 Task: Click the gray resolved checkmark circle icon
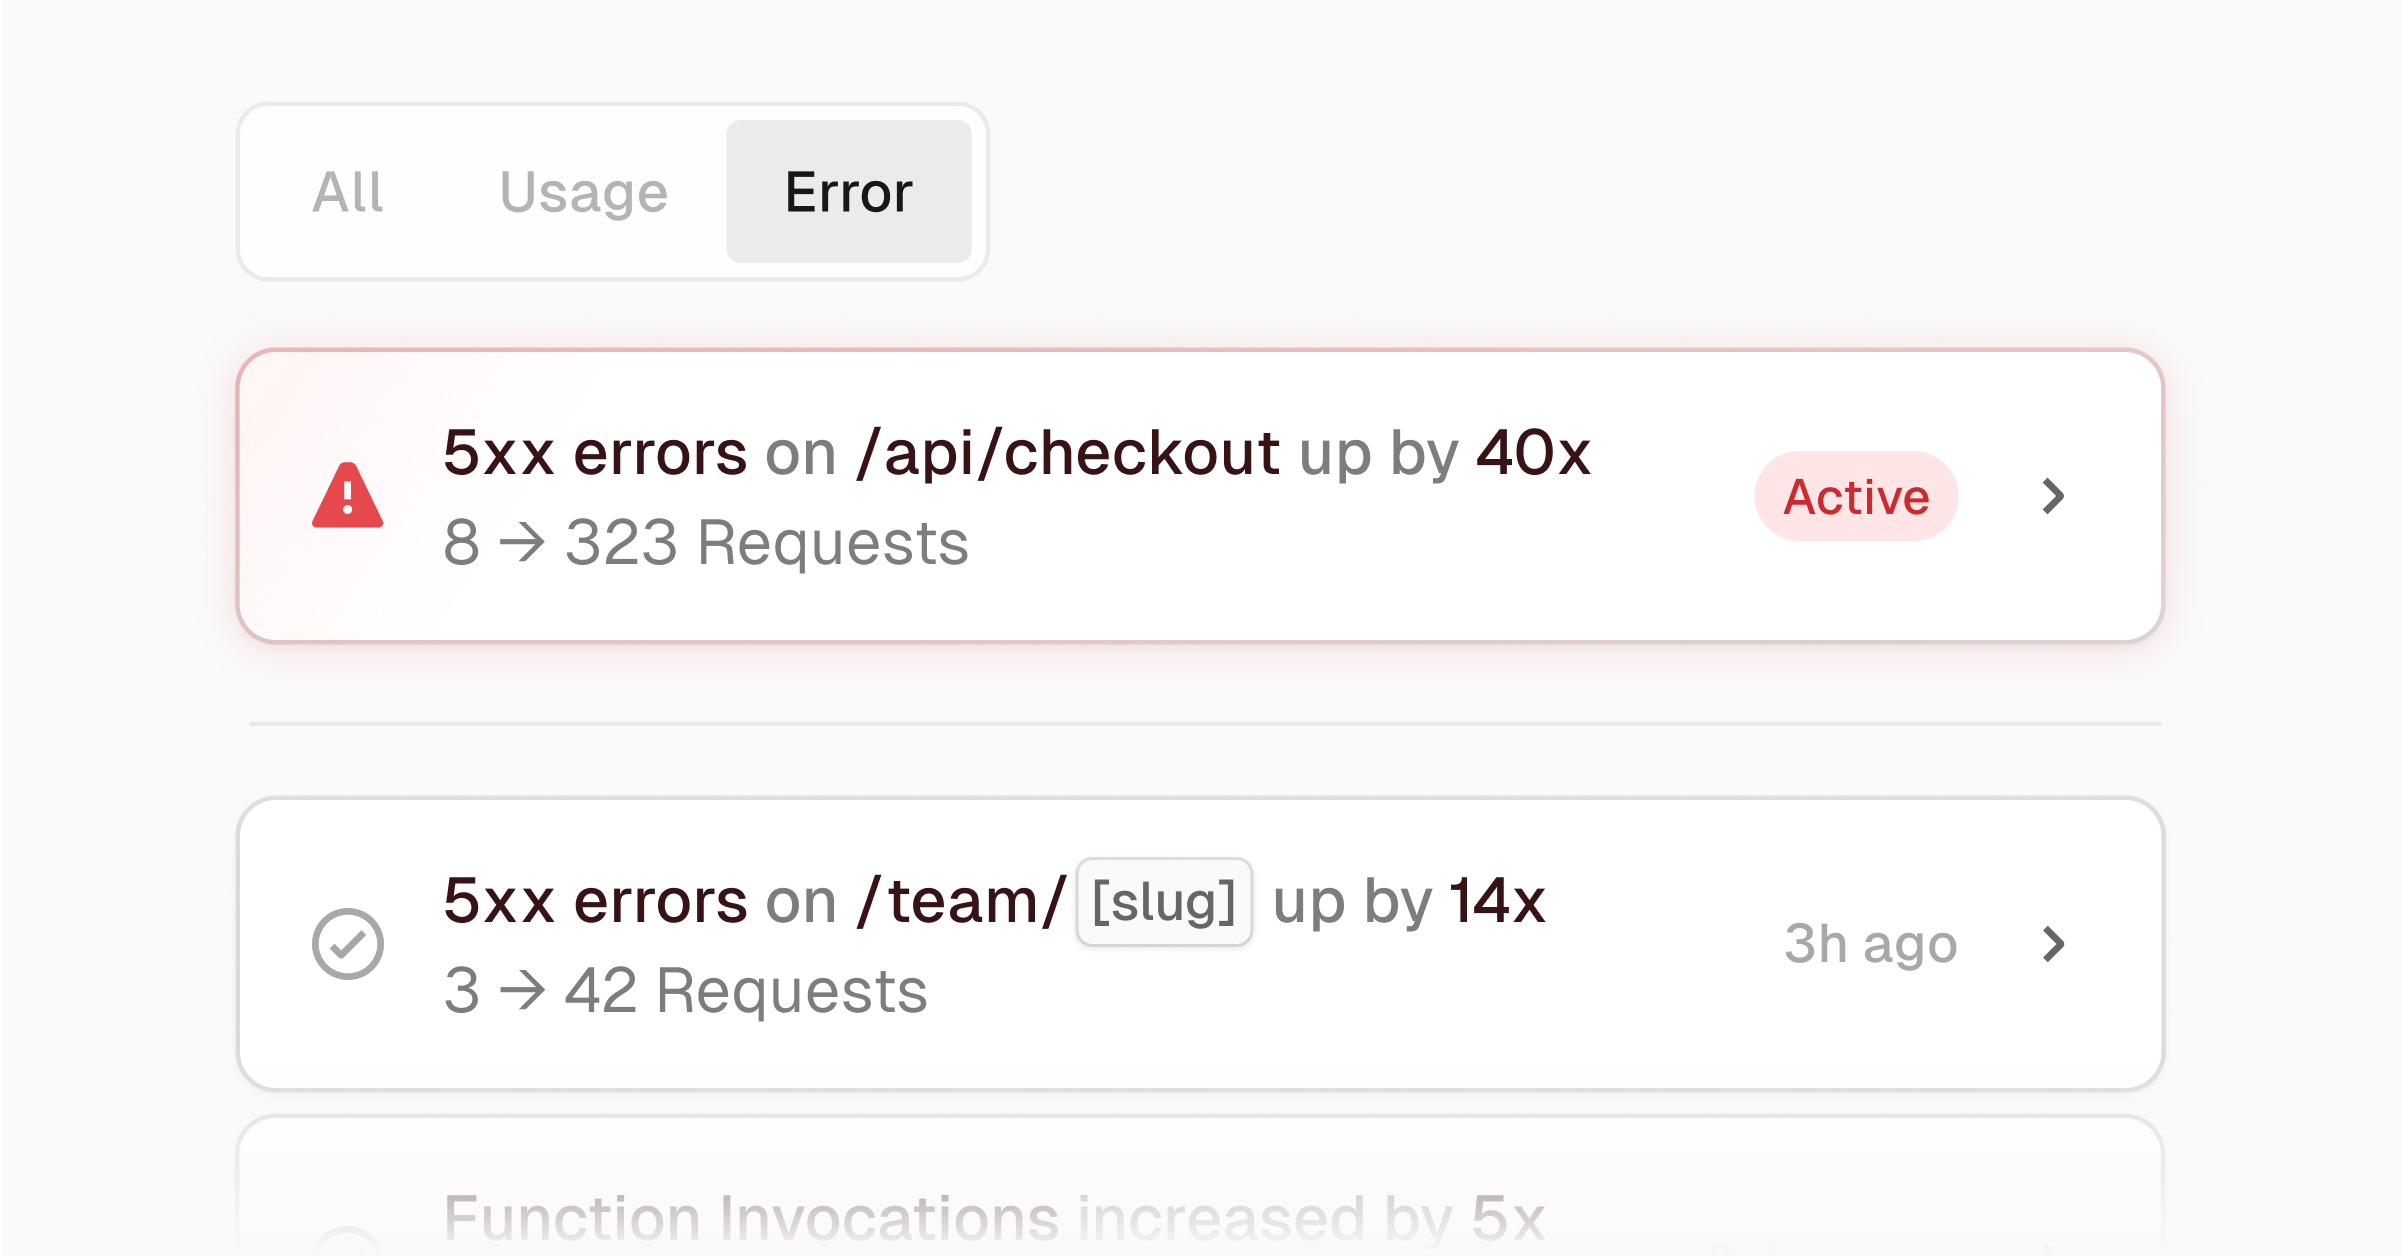(x=347, y=943)
